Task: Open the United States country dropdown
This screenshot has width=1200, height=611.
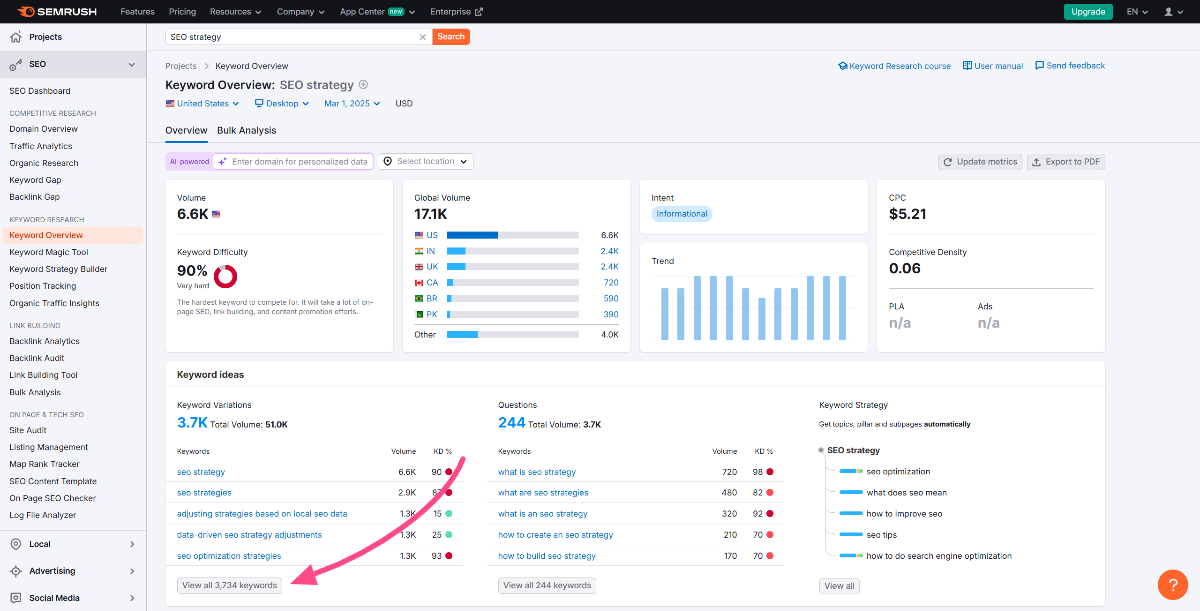Action: [202, 103]
